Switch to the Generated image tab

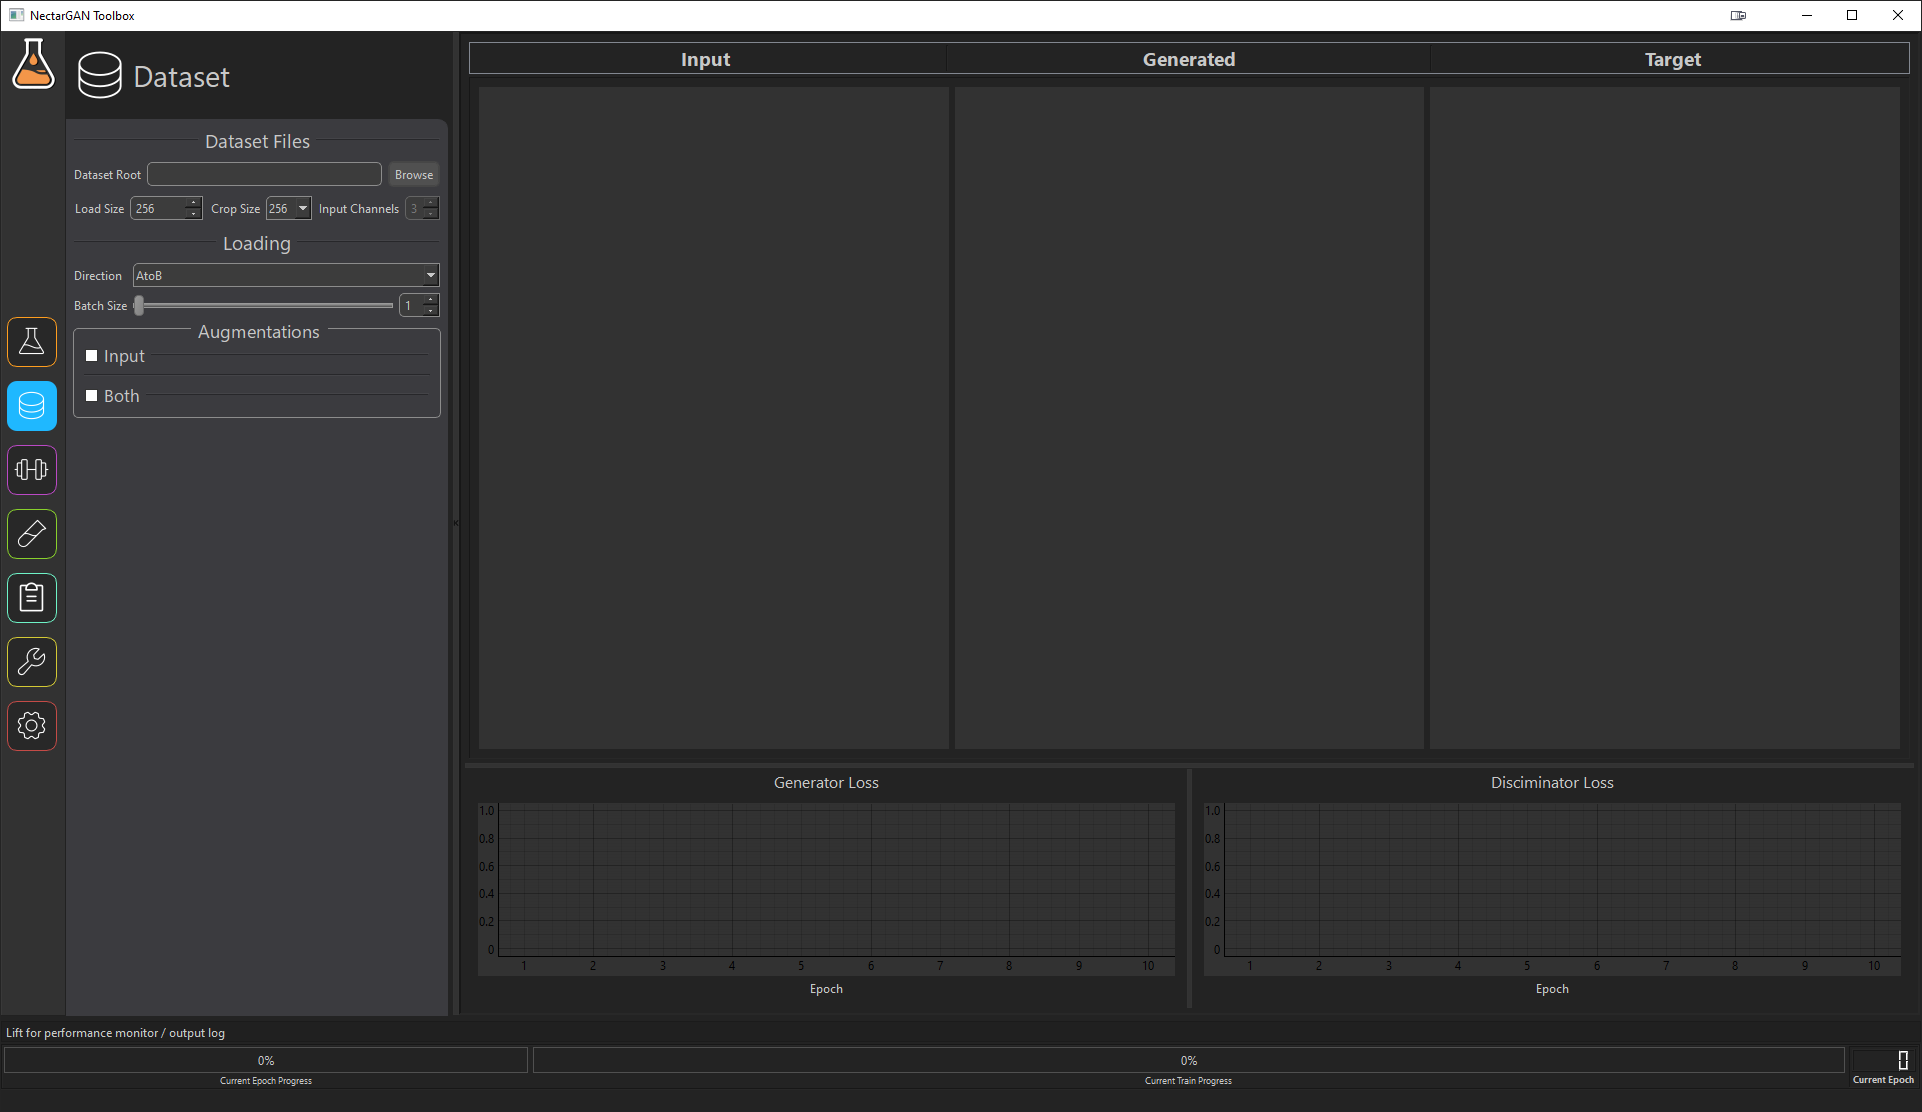click(1188, 58)
